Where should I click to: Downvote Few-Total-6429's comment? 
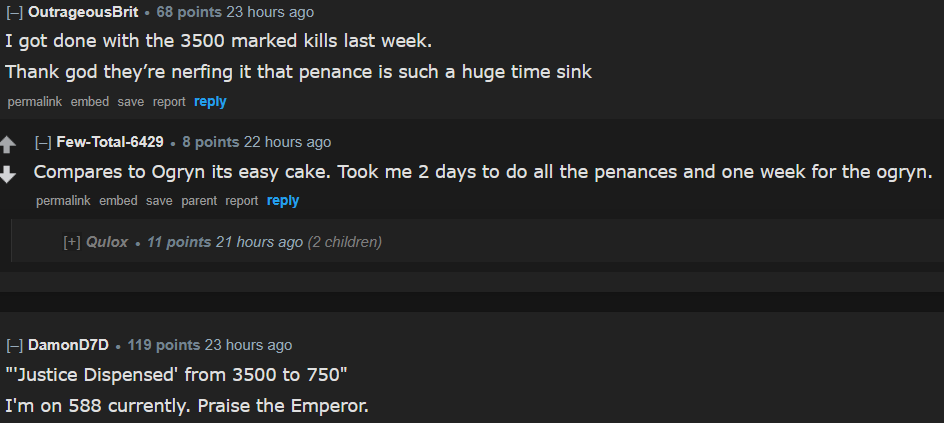(9, 174)
